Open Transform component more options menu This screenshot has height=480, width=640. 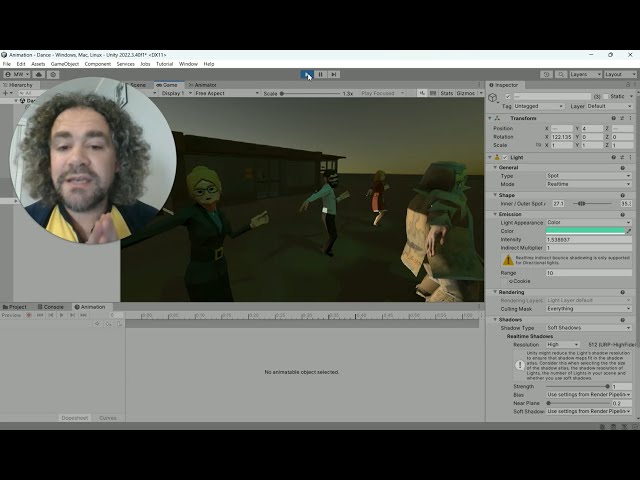pos(630,118)
